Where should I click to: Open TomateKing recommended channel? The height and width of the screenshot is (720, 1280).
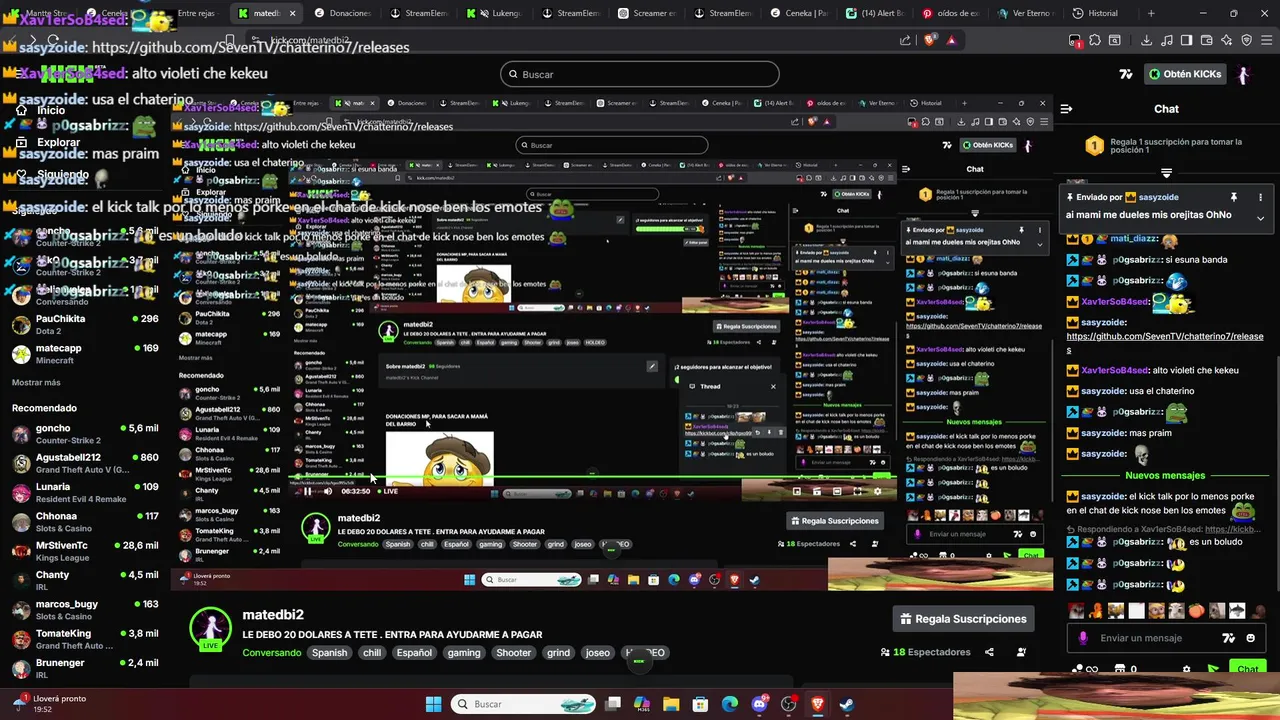pos(85,639)
